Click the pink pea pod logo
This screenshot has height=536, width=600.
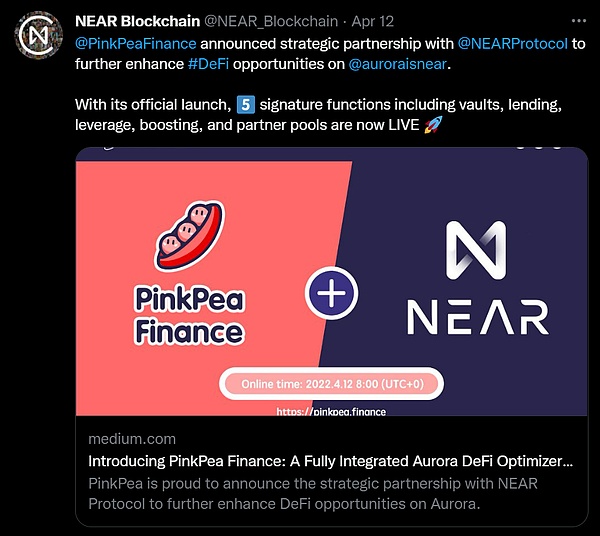[188, 240]
